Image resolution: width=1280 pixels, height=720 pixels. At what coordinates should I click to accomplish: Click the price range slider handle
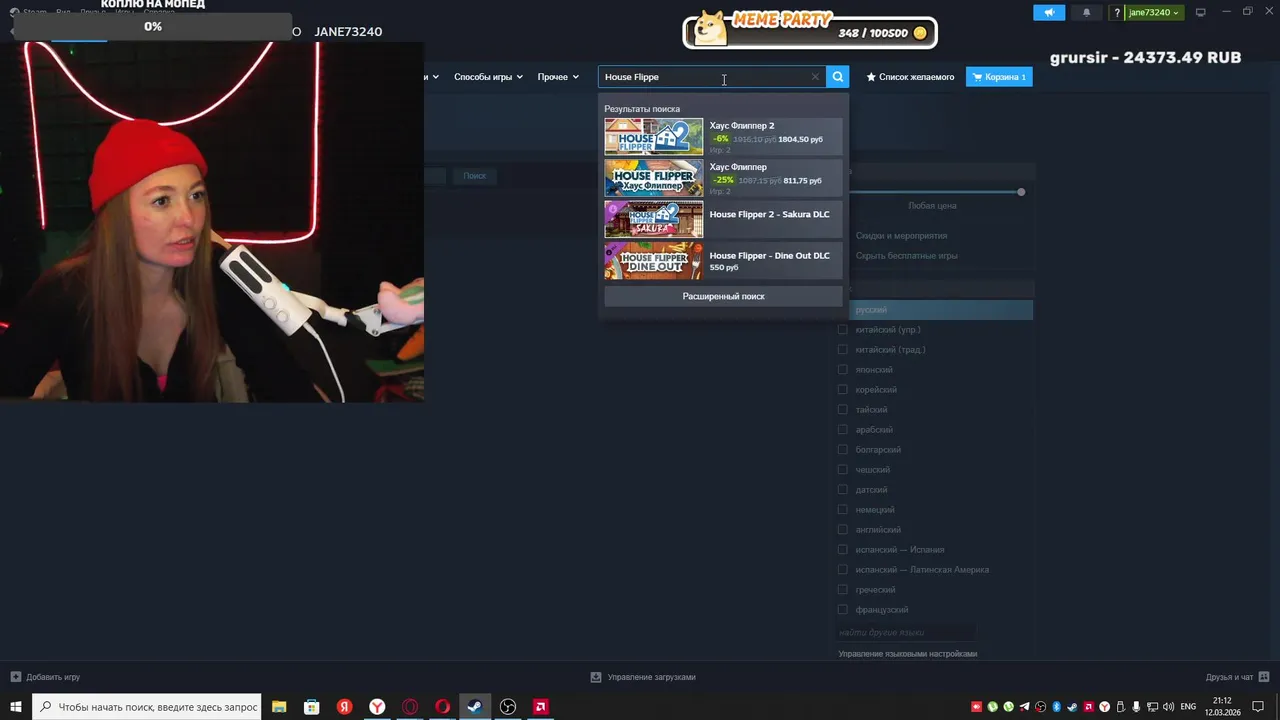(x=1021, y=192)
